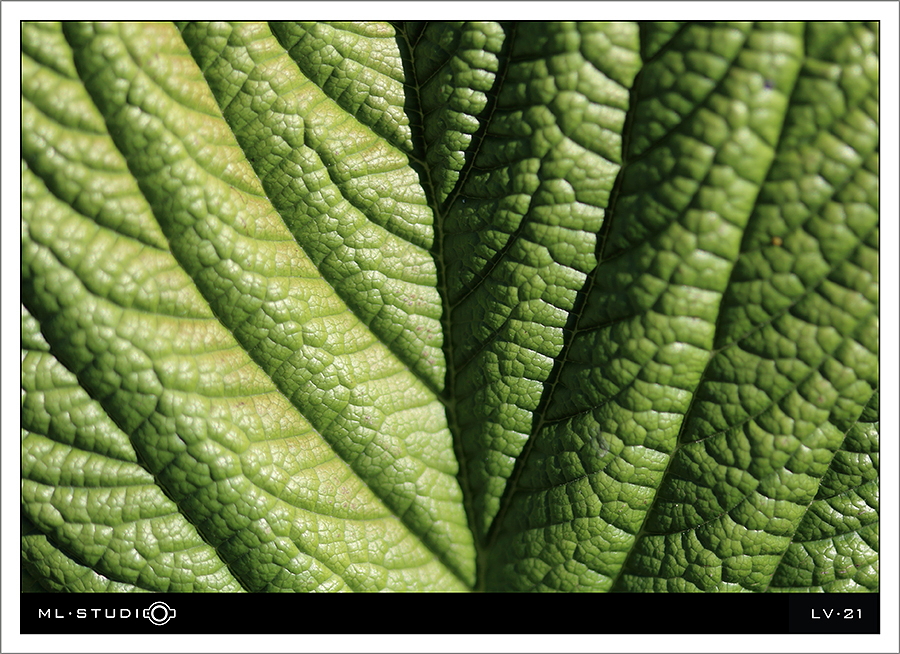900x654 pixels.
Task: Click the green leaf photograph
Action: (x=450, y=307)
